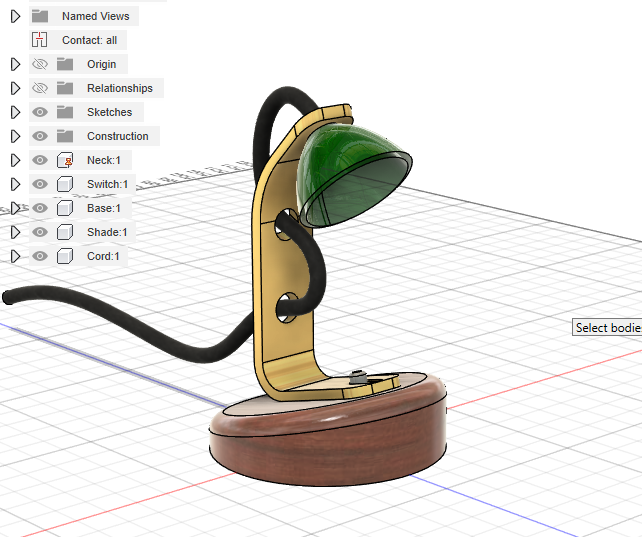The width and height of the screenshot is (642, 537).
Task: Click the Origin folder icon
Action: pyautogui.click(x=65, y=64)
